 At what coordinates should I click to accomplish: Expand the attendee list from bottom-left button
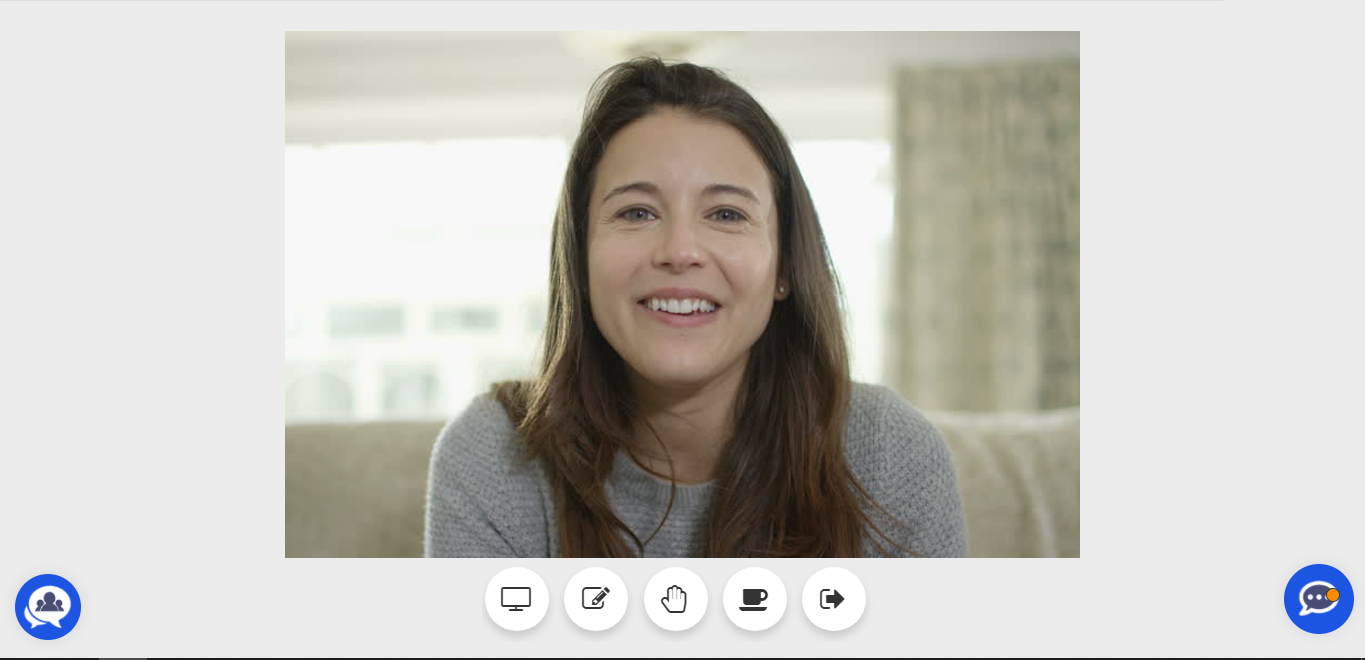48,606
